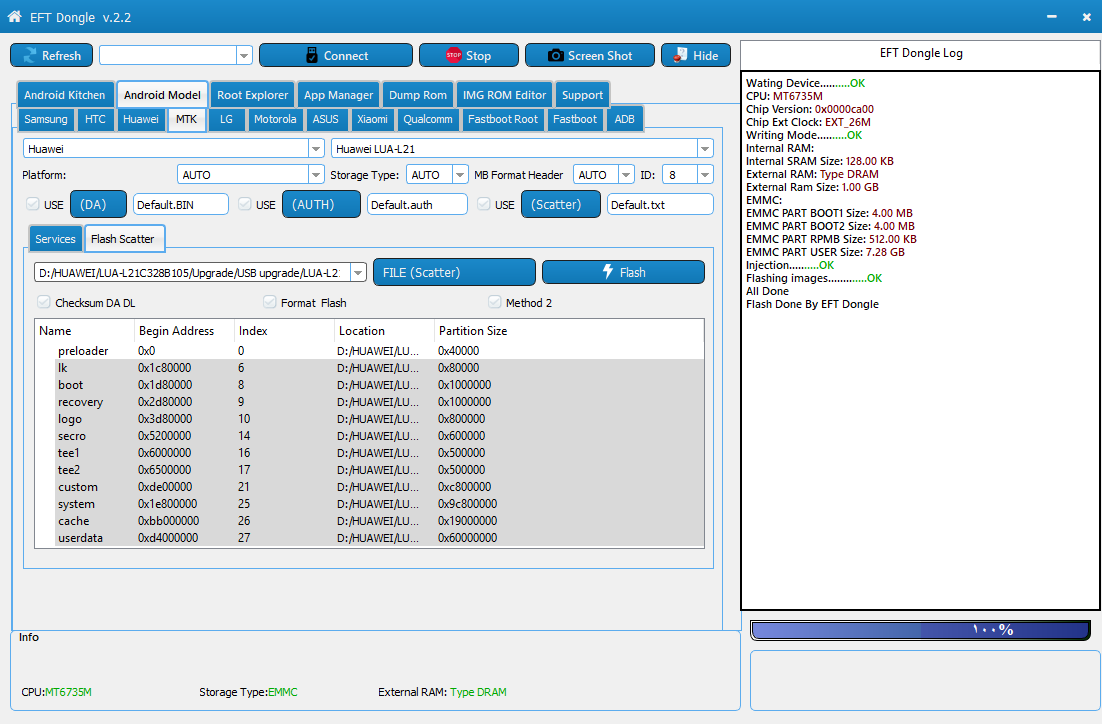Screen dimensions: 1102x724
Task: Select the recovery partition row
Action: point(369,402)
